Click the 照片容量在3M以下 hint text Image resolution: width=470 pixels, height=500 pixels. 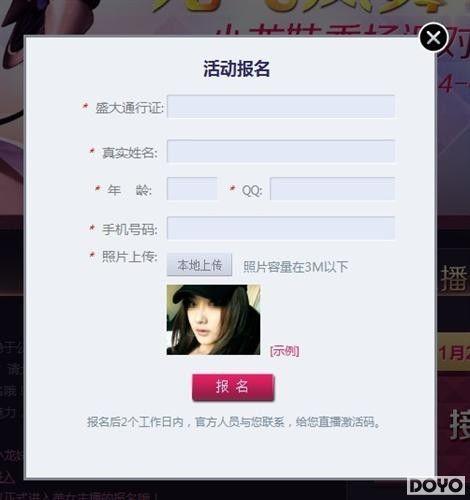[x=296, y=267]
